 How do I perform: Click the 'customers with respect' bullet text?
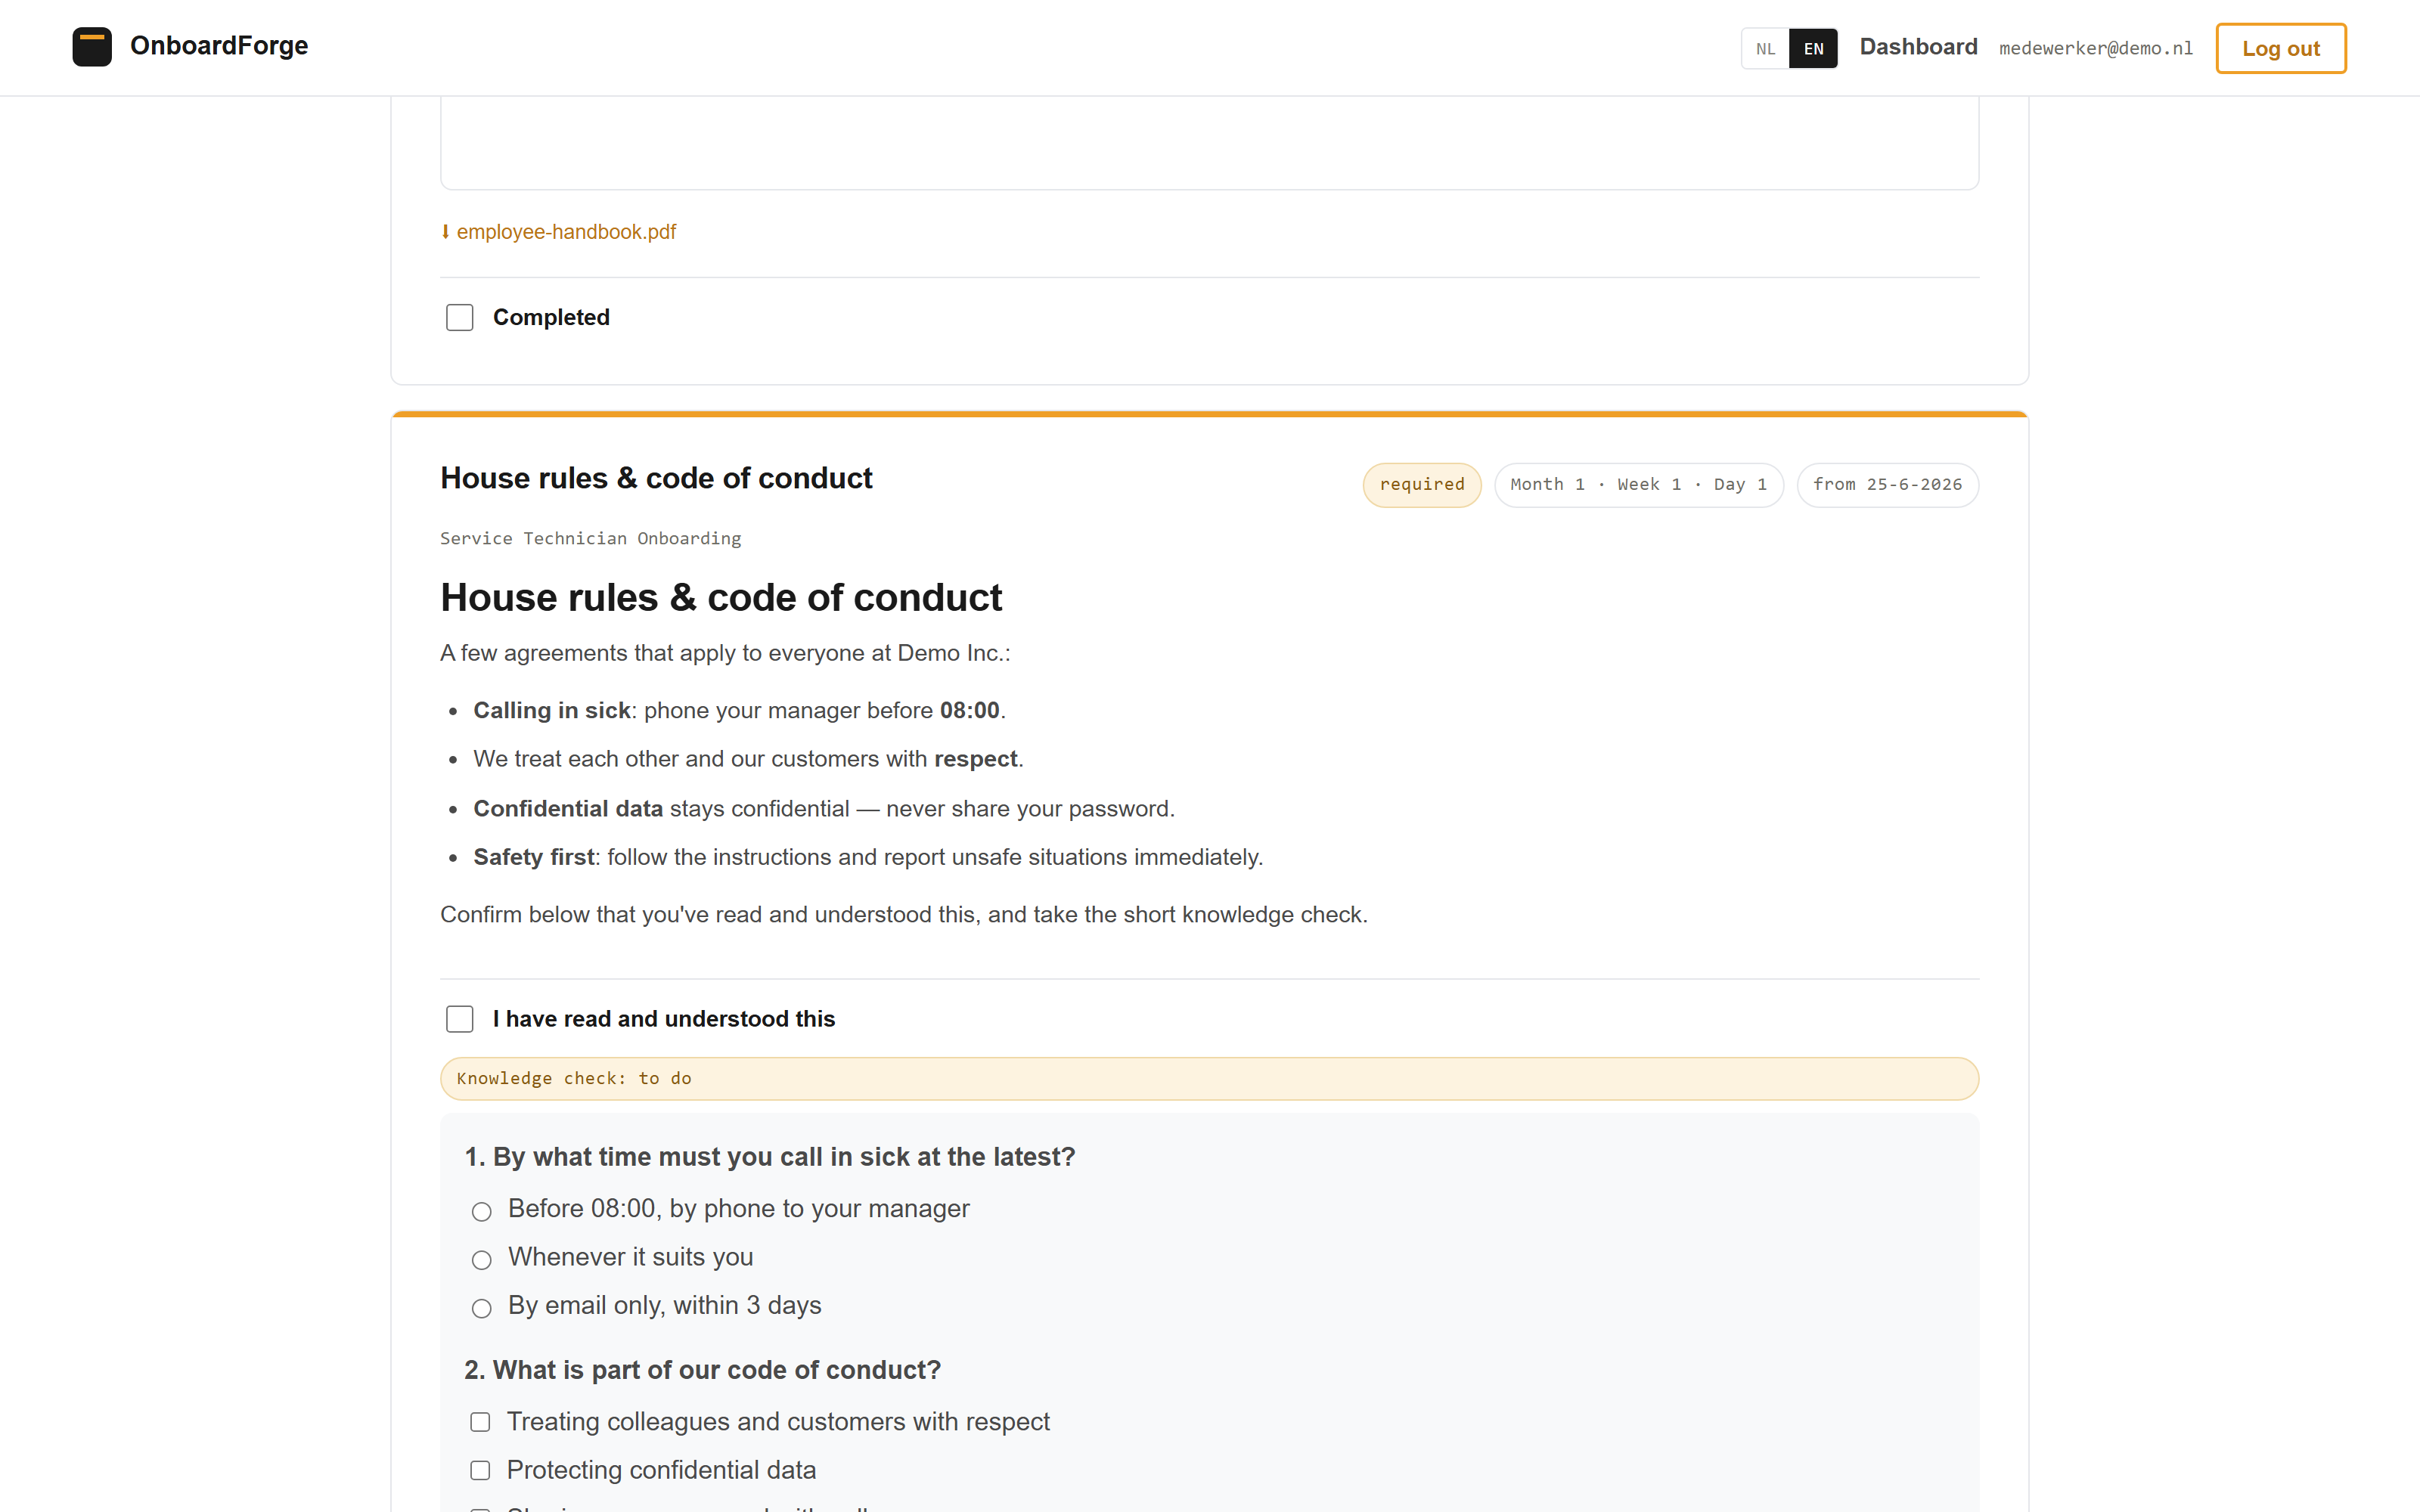pyautogui.click(x=748, y=760)
